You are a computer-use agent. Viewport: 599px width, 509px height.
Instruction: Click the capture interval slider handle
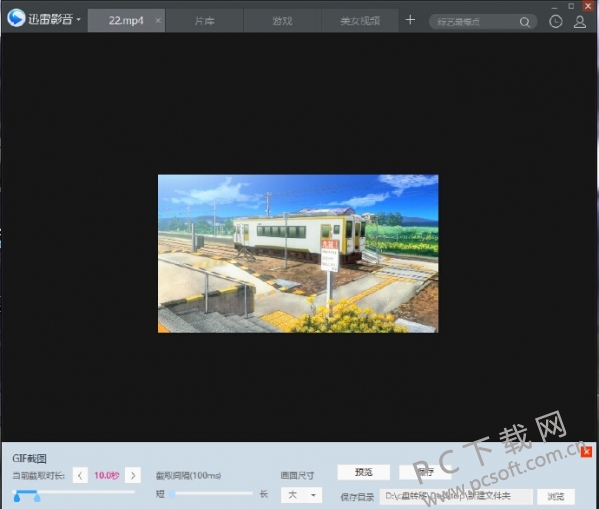[172, 494]
